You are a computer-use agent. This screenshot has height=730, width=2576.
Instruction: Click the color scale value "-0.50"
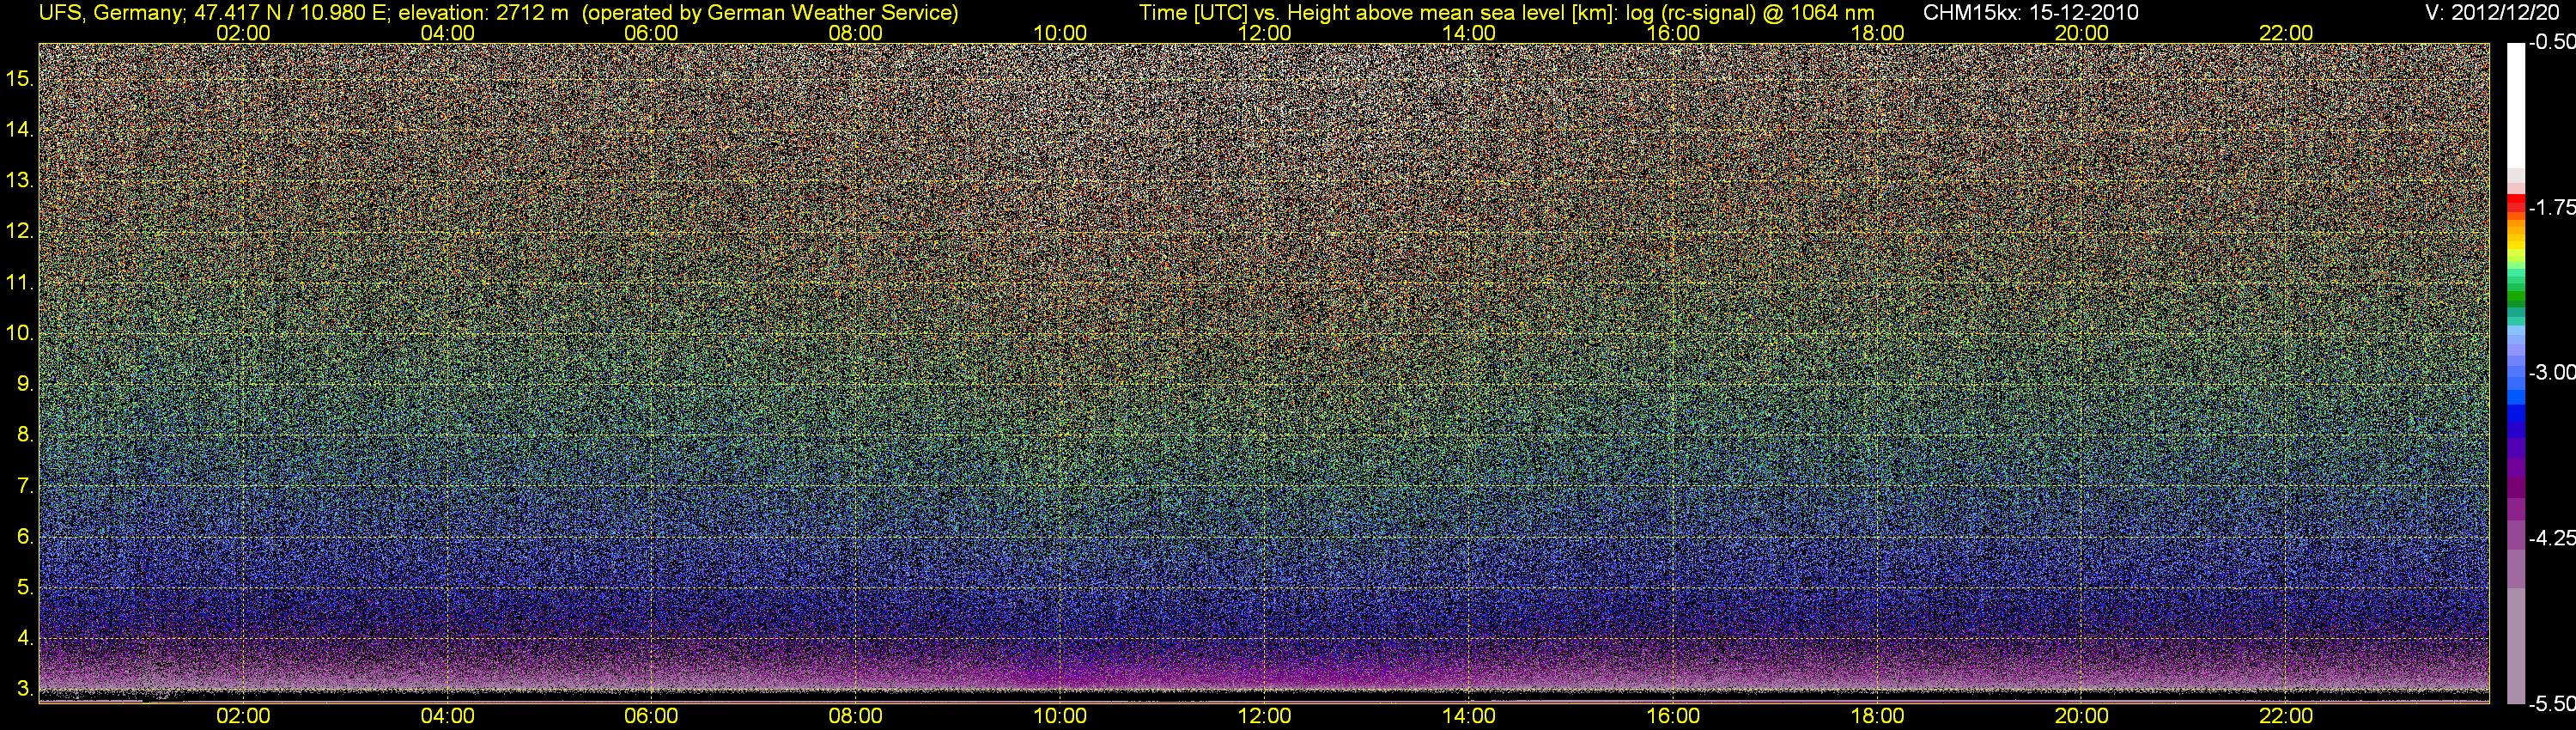click(x=2552, y=42)
